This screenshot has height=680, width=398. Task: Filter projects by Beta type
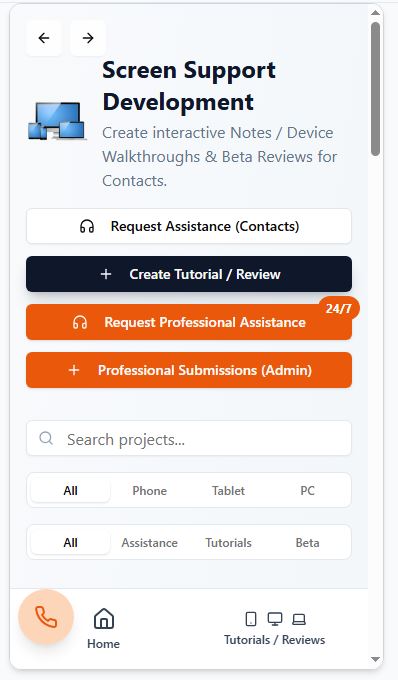307,543
